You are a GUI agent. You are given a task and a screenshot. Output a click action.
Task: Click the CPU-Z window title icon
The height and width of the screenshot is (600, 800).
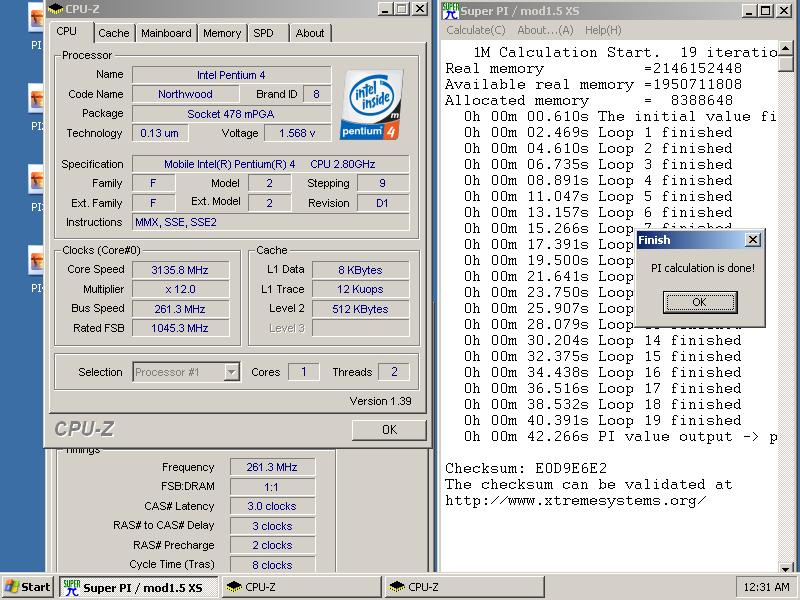pyautogui.click(x=55, y=9)
